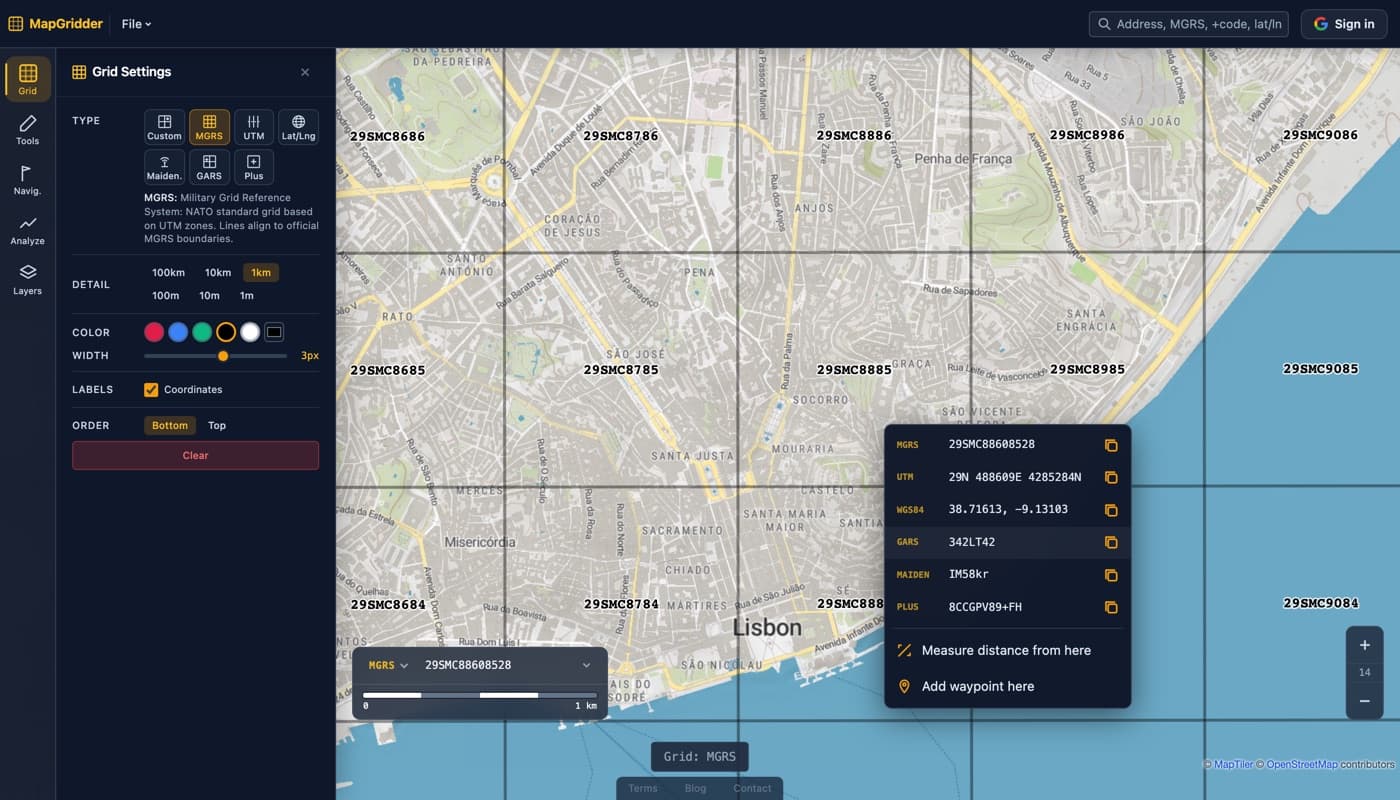
Task: Open the File menu
Action: 137,24
